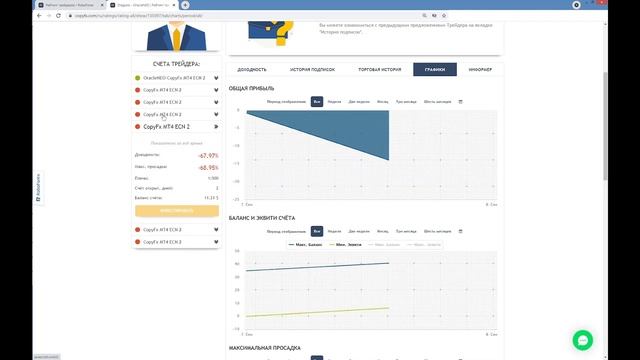Select Неделя period in Общая прибыль chart
Image resolution: width=640 pixels, height=360 pixels.
click(334, 102)
